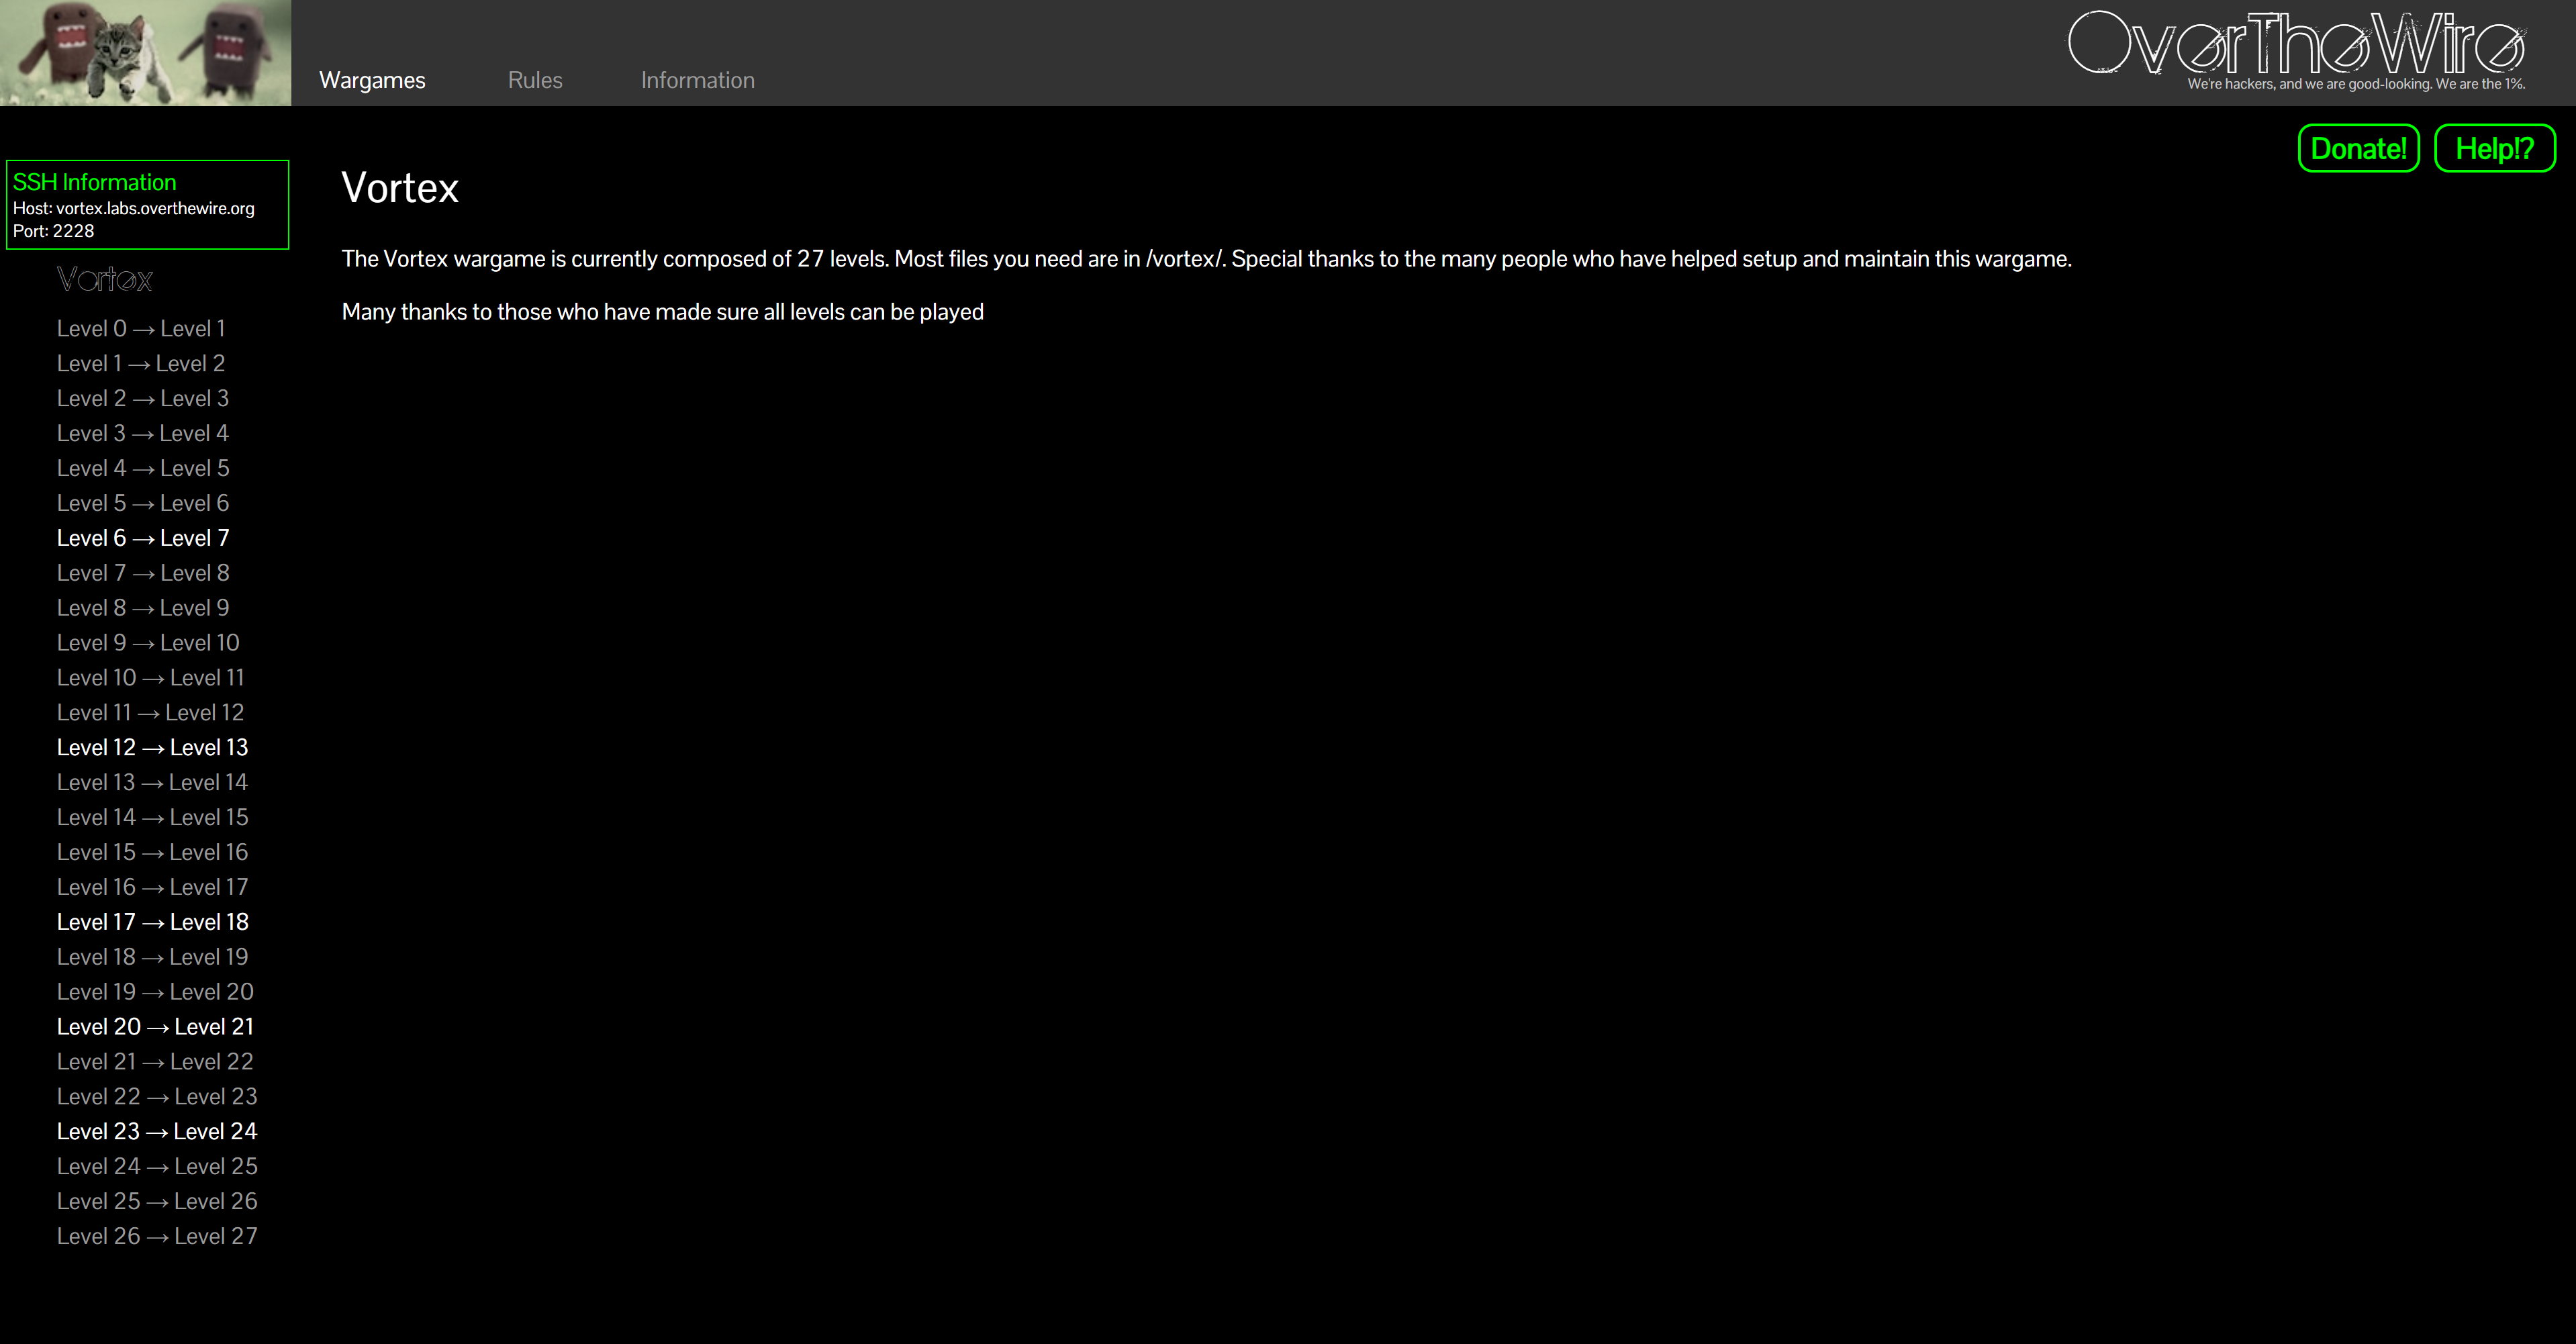Go to Level 6 → Level 7

143,538
